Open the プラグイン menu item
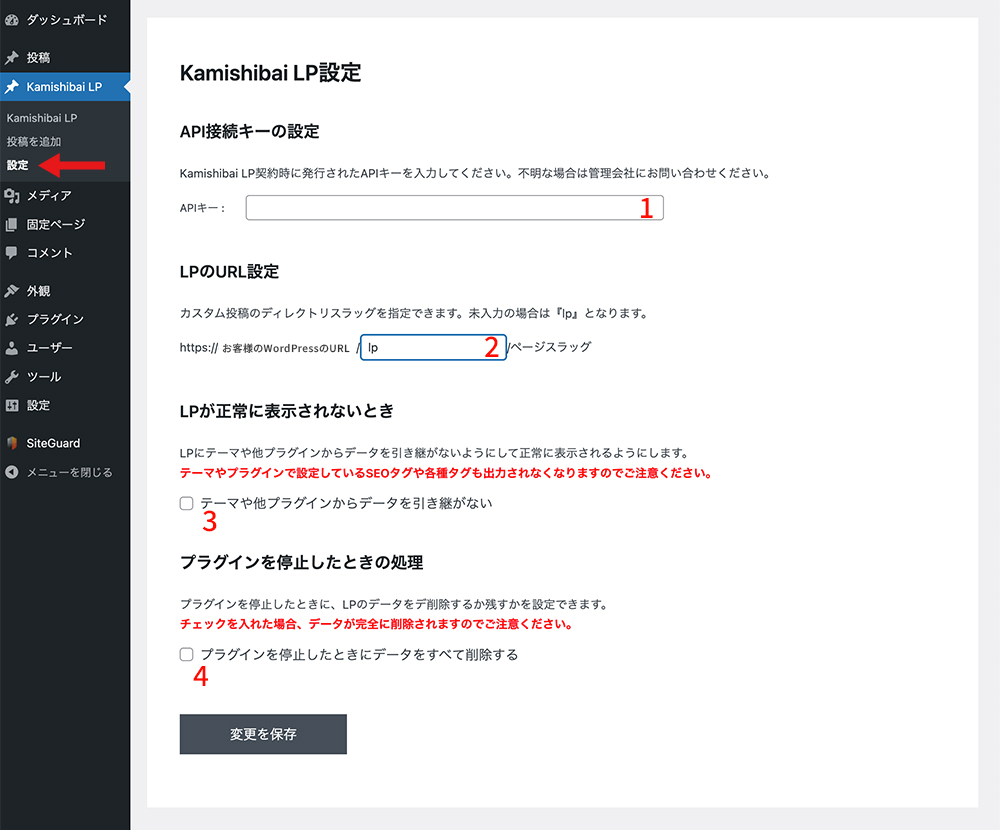The image size is (1000, 830). pos(65,320)
